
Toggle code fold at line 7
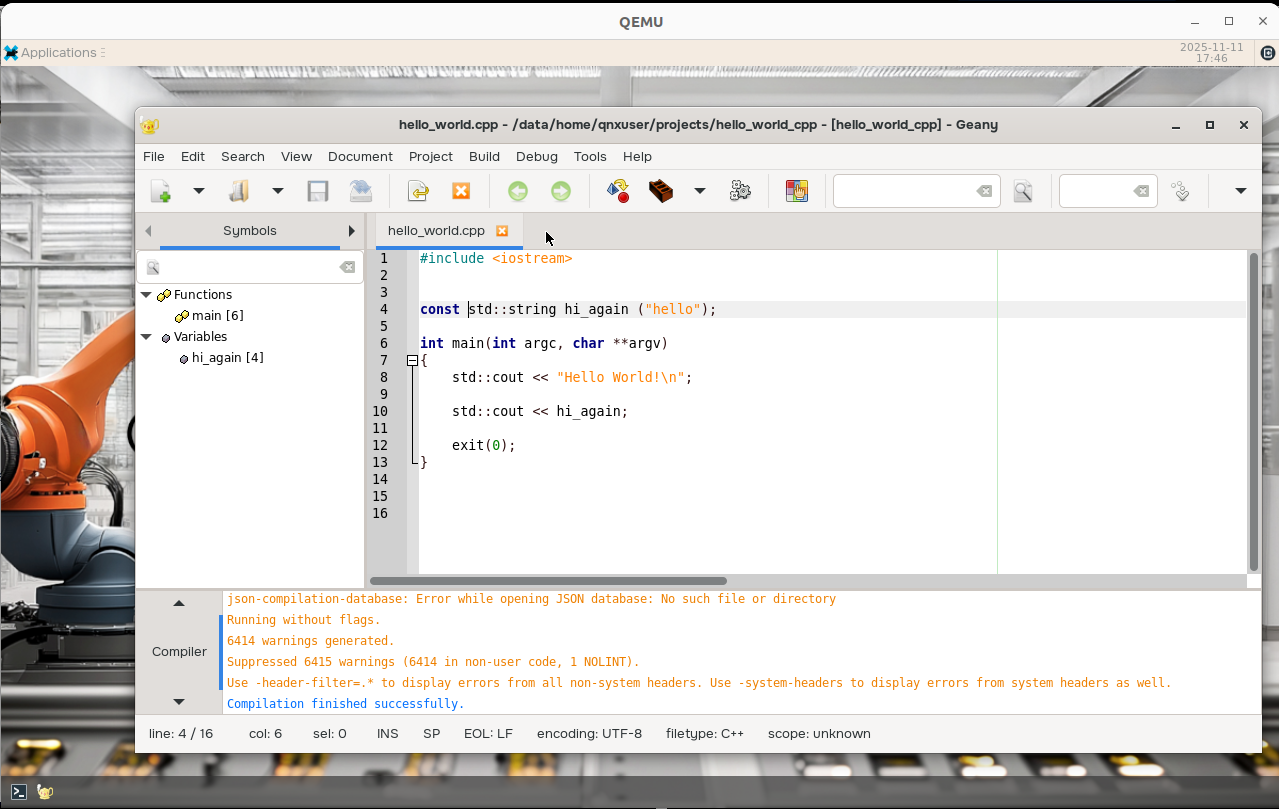point(412,361)
